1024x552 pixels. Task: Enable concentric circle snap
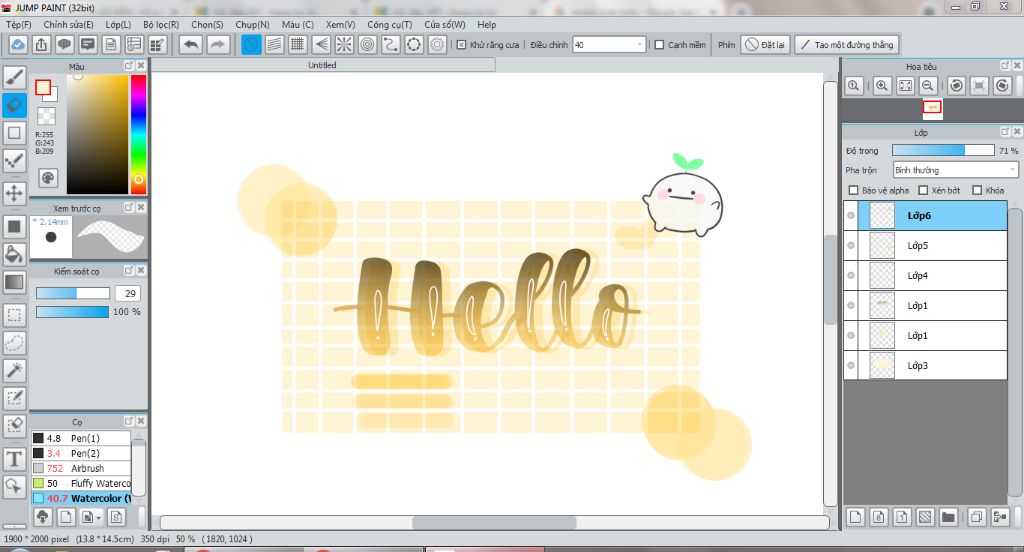click(367, 44)
